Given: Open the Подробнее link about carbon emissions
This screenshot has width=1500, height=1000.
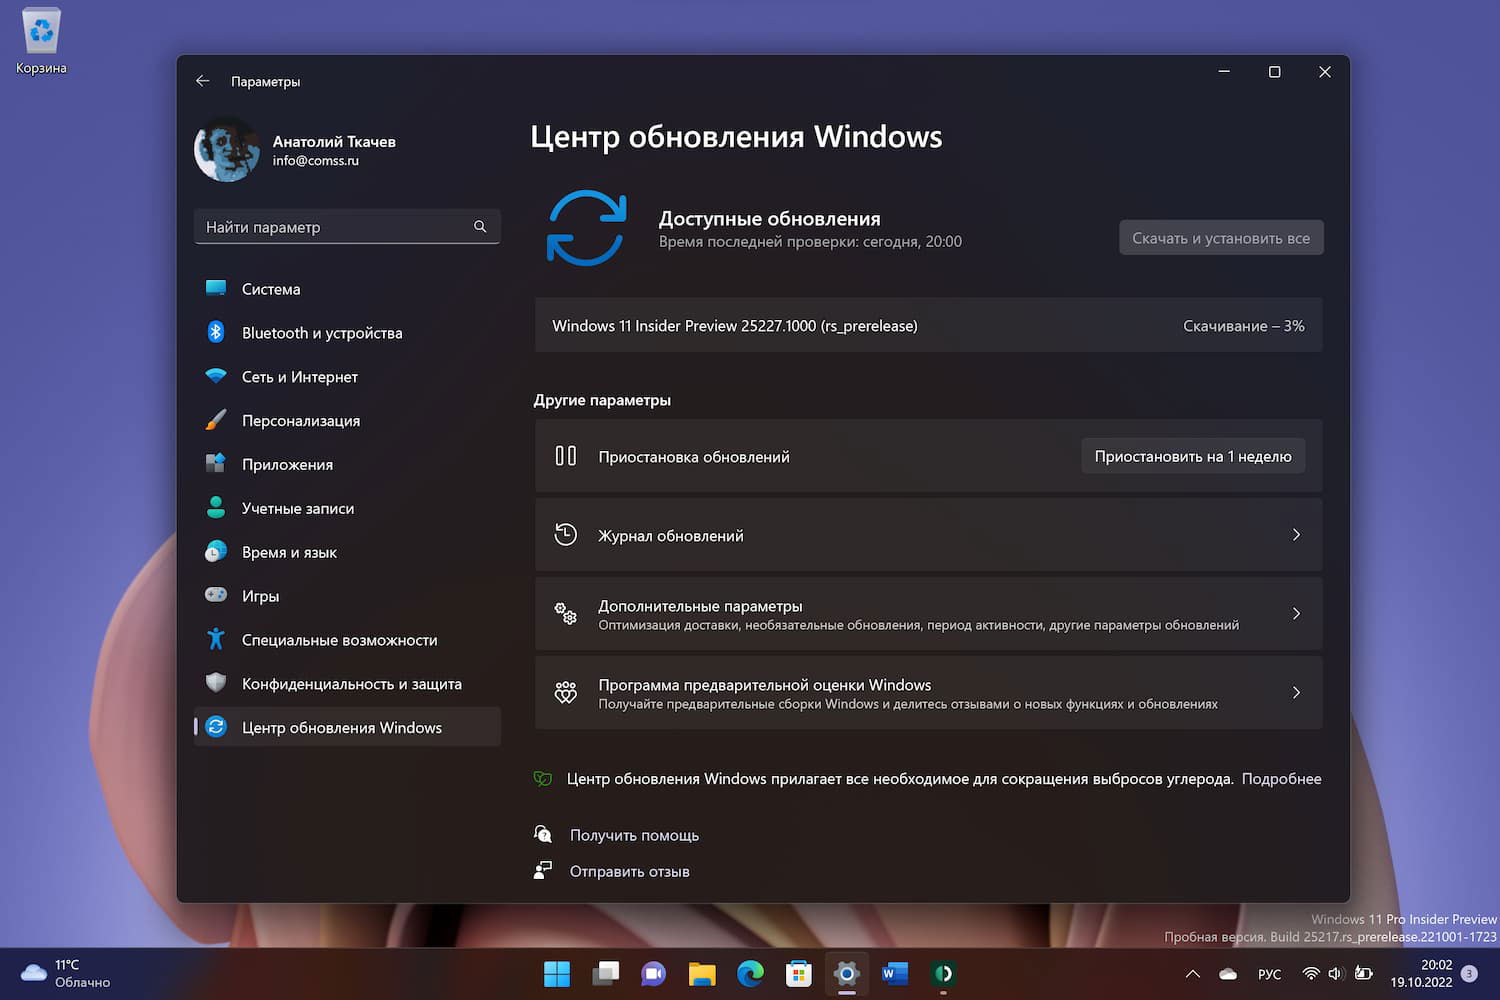Looking at the screenshot, I should 1281,778.
